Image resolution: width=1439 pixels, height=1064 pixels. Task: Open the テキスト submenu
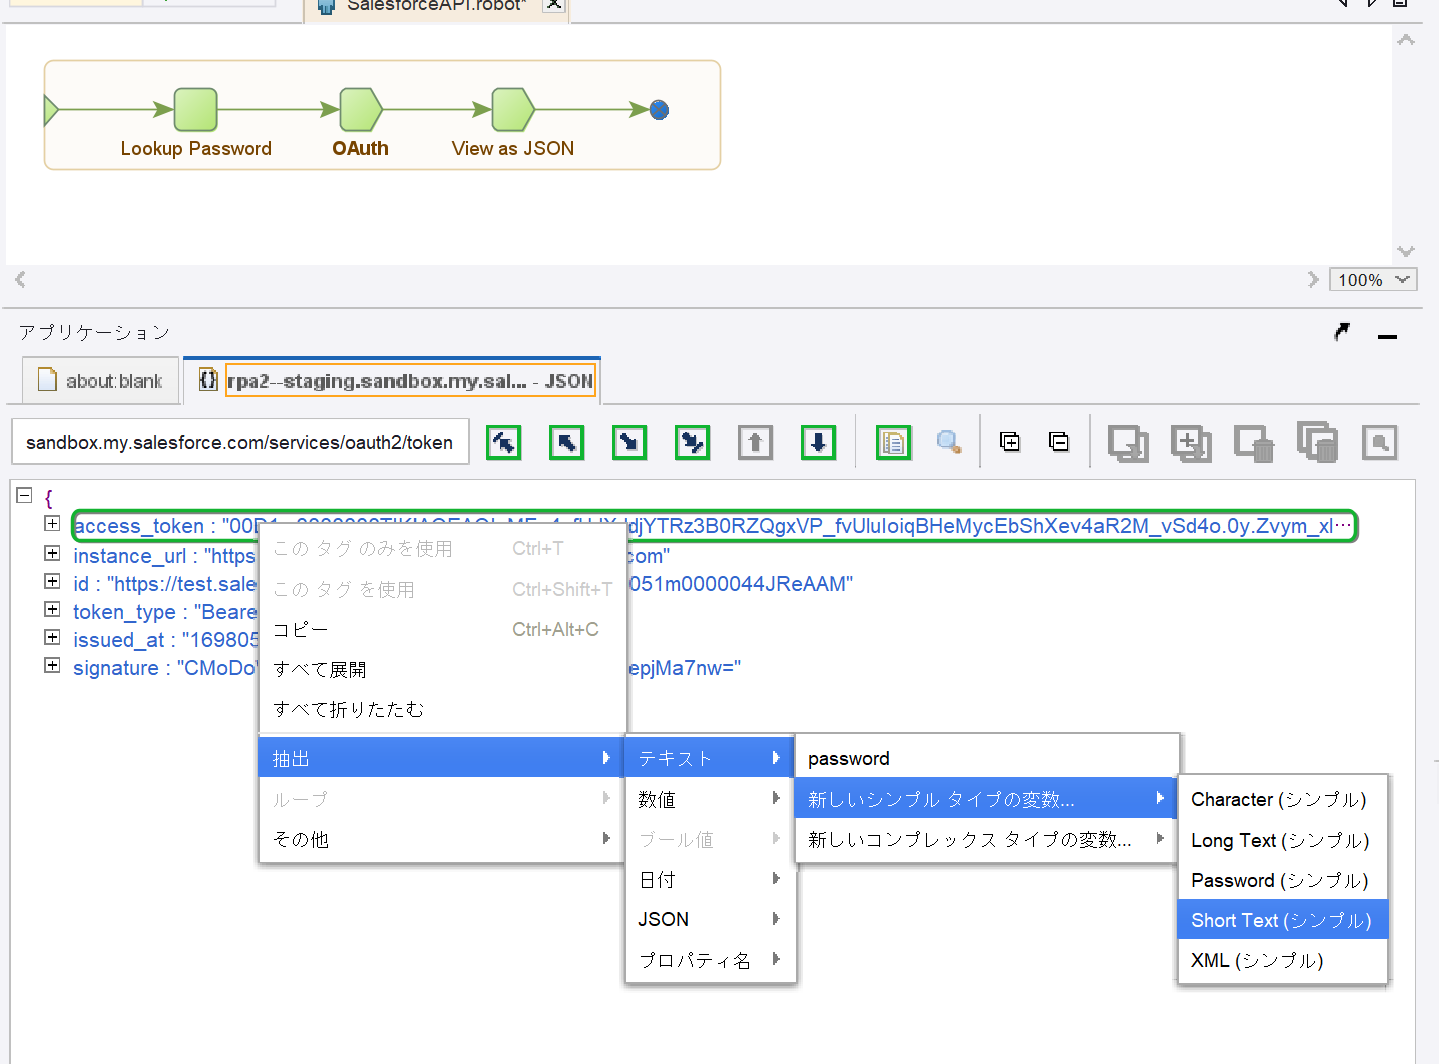710,757
